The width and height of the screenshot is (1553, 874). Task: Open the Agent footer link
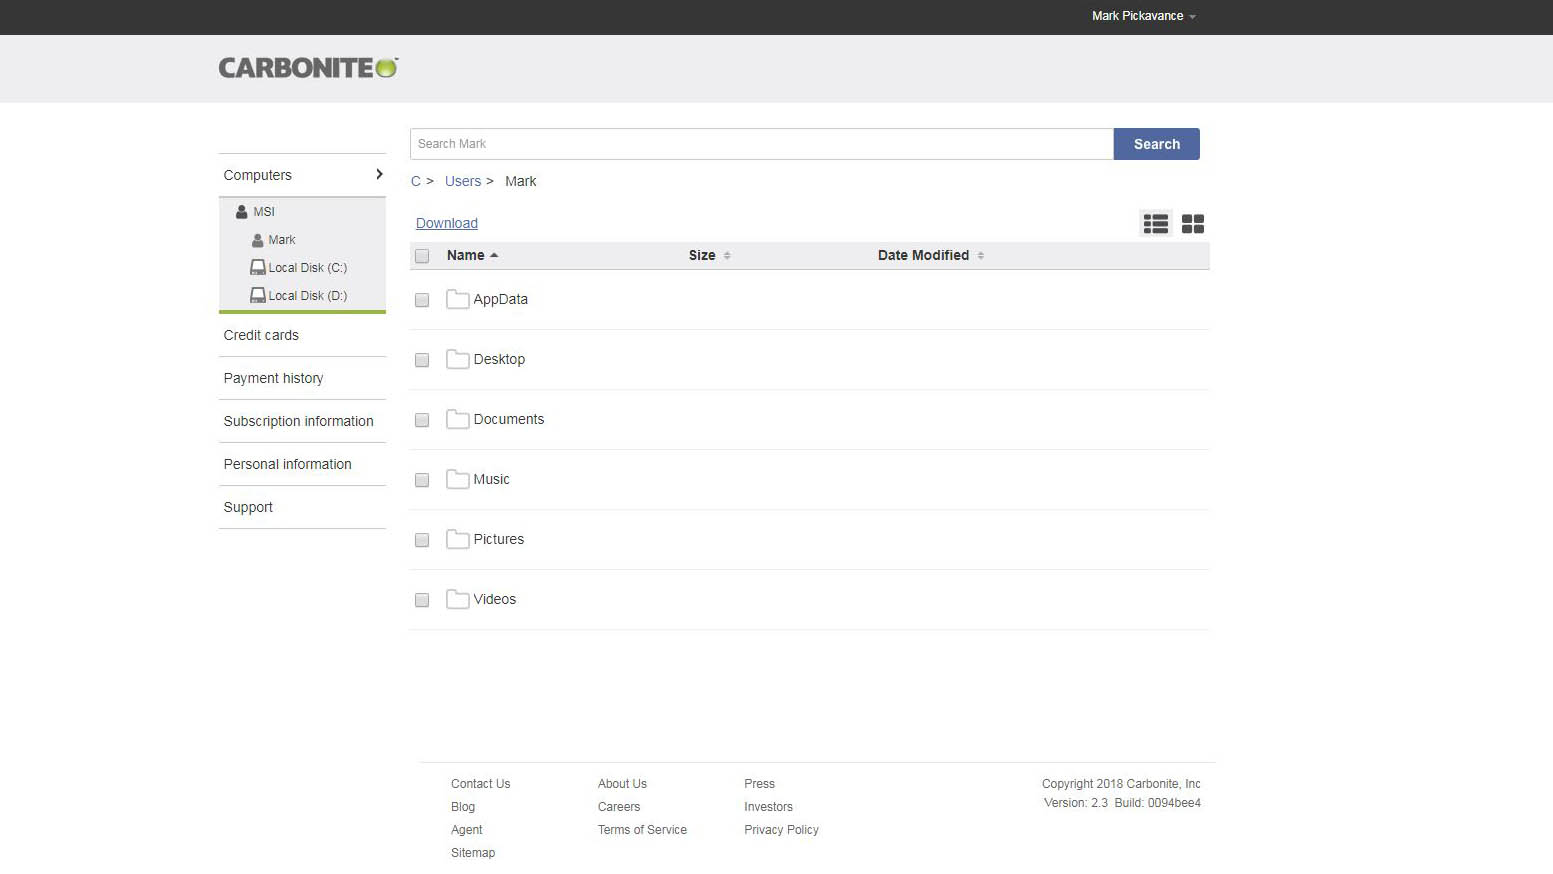[466, 830]
